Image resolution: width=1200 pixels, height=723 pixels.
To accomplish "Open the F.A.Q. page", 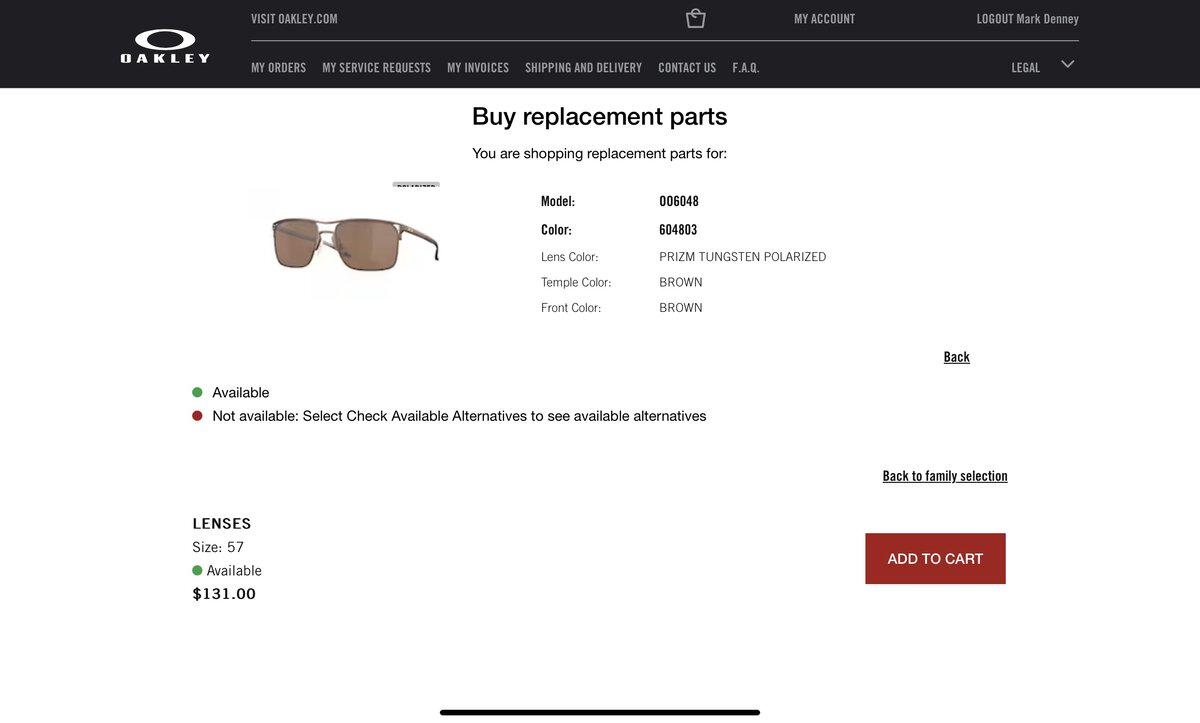I will tap(746, 68).
